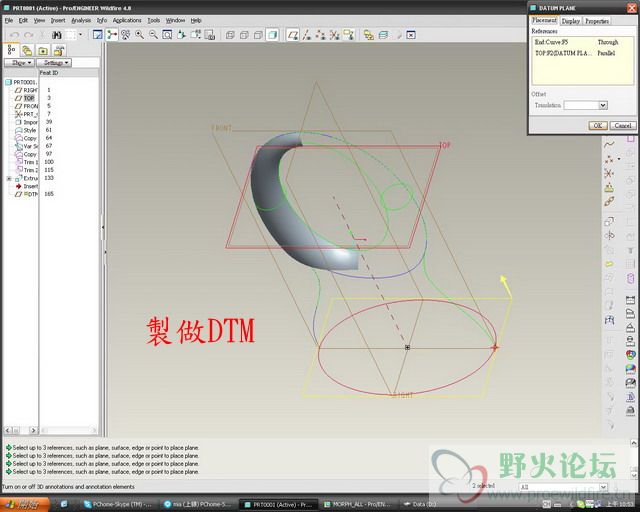
Task: Toggle Spin Center display icon
Action: 111,35
